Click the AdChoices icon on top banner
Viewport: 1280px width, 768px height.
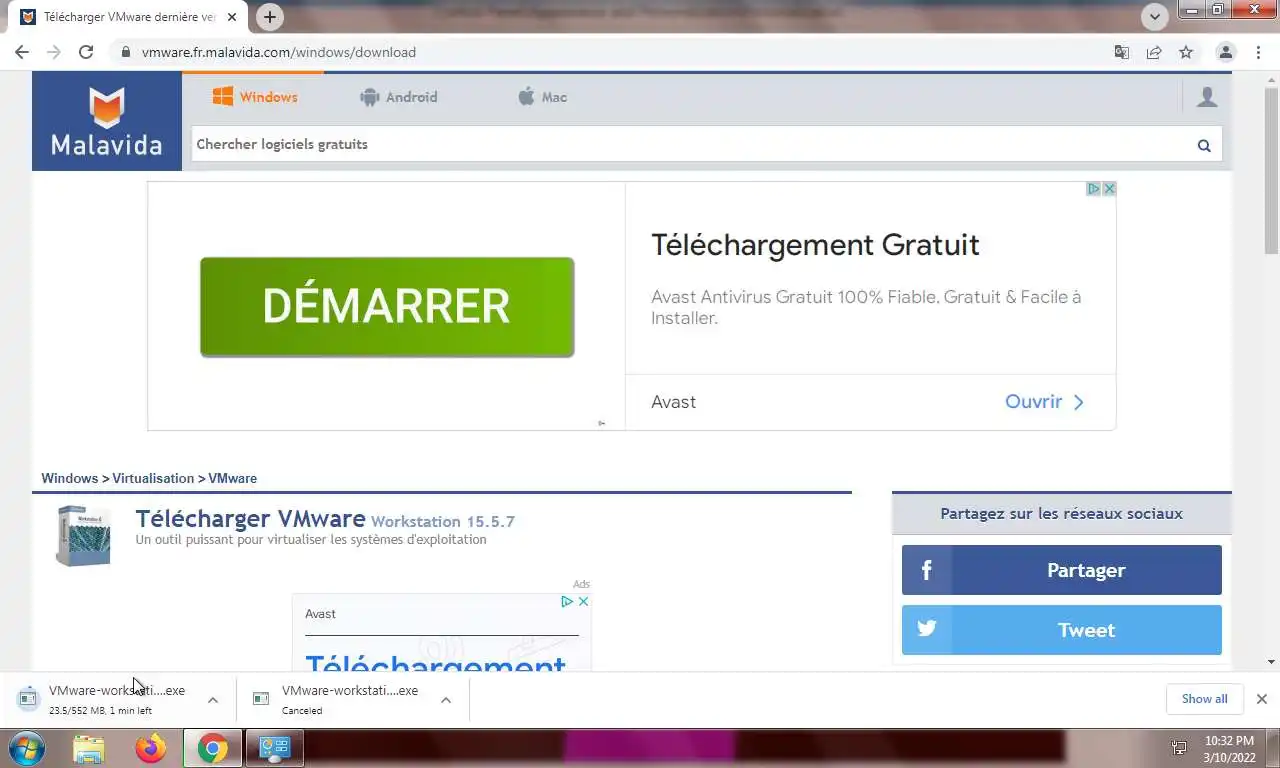1094,188
